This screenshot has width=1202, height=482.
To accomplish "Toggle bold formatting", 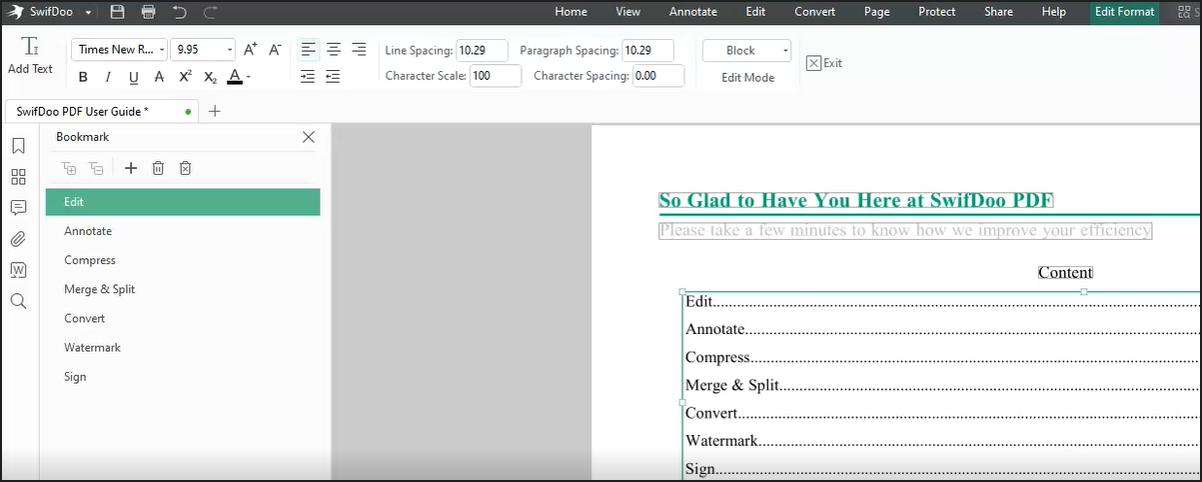I will coord(83,77).
